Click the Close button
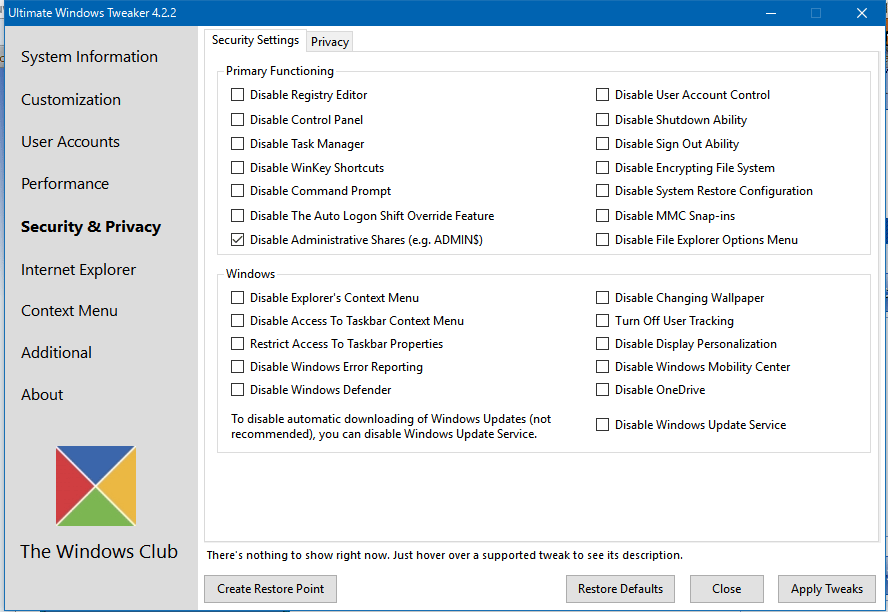The height and width of the screenshot is (612, 888). coord(727,589)
